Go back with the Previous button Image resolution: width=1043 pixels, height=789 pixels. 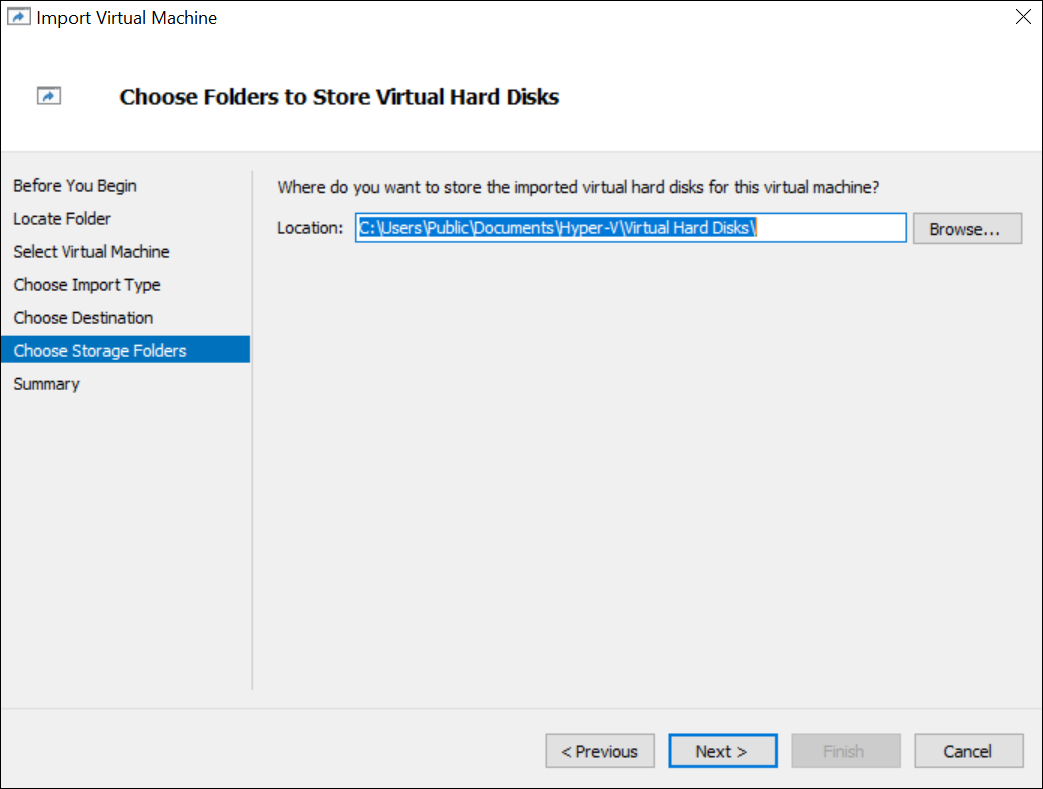pos(600,751)
